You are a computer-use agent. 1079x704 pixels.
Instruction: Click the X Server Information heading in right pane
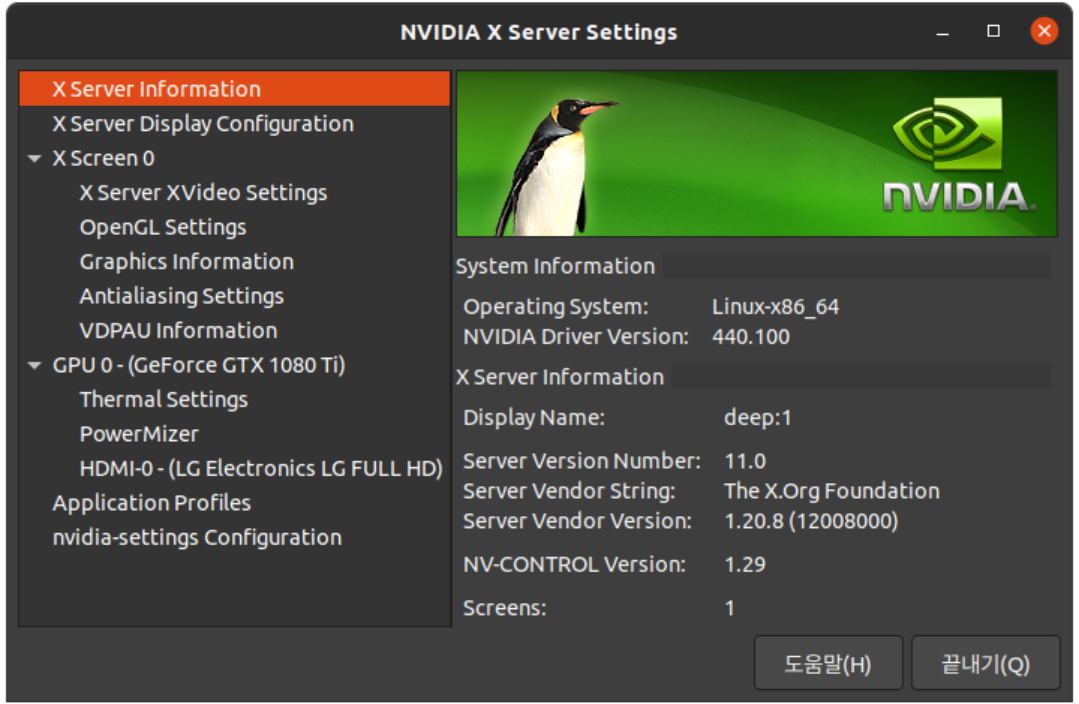coord(560,376)
